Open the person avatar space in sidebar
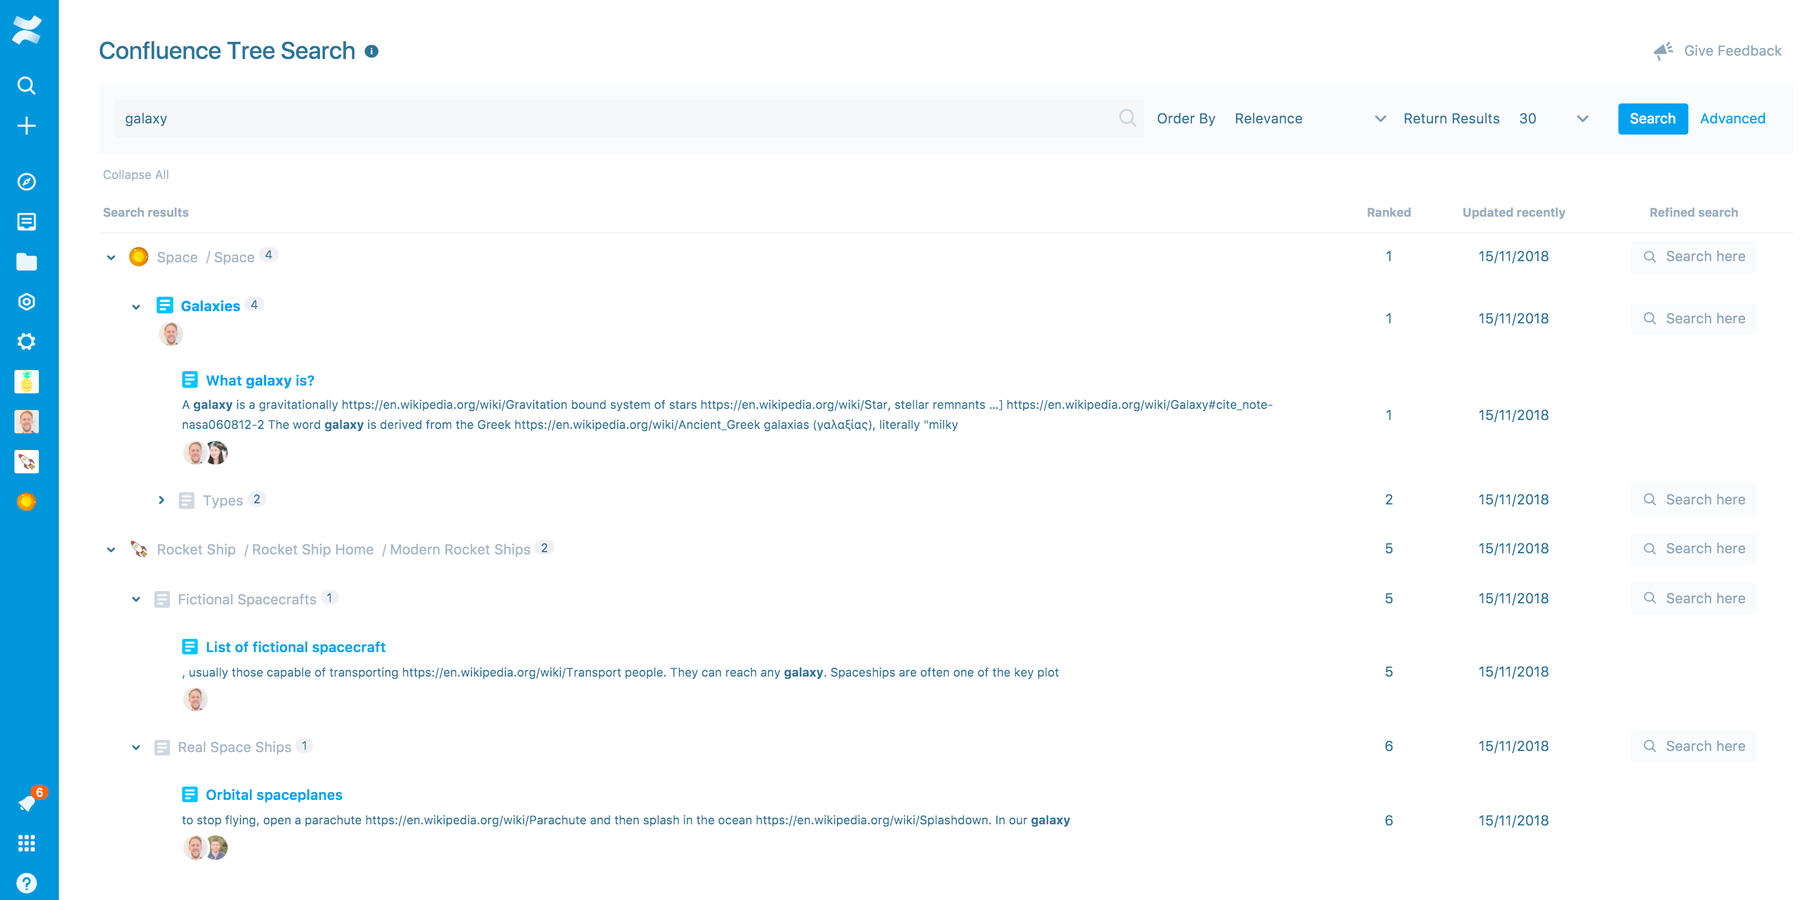Viewport: 1815px width, 900px height. tap(27, 422)
